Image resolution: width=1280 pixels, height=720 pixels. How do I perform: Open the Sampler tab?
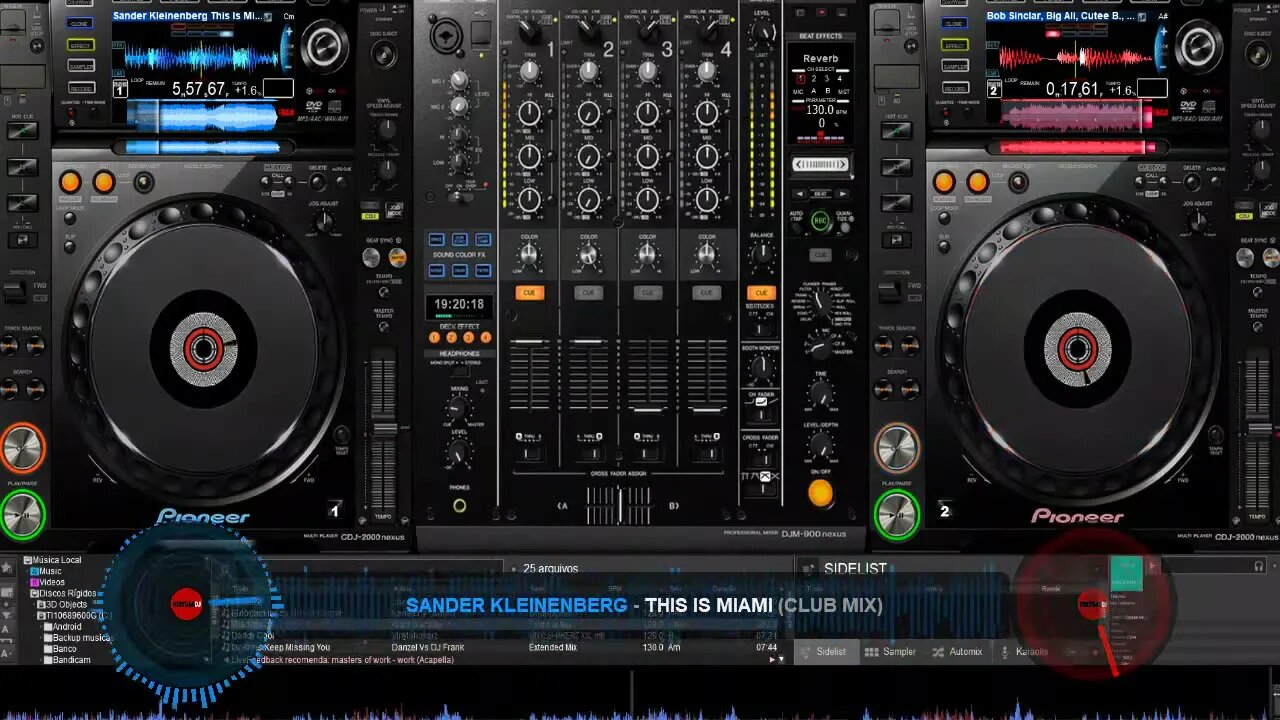[890, 652]
